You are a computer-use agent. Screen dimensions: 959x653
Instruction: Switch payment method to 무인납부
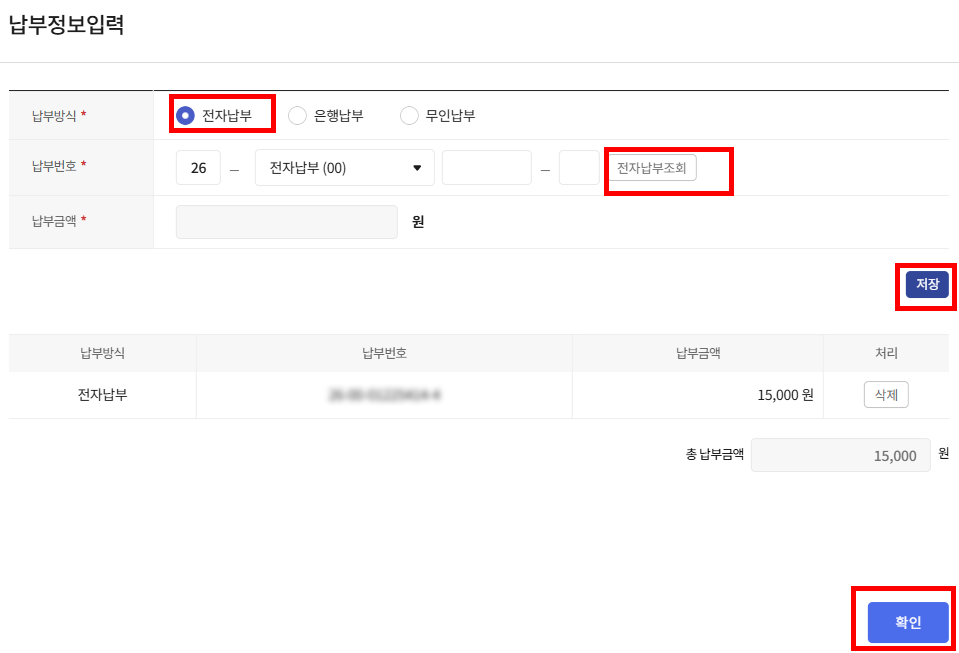click(x=409, y=116)
